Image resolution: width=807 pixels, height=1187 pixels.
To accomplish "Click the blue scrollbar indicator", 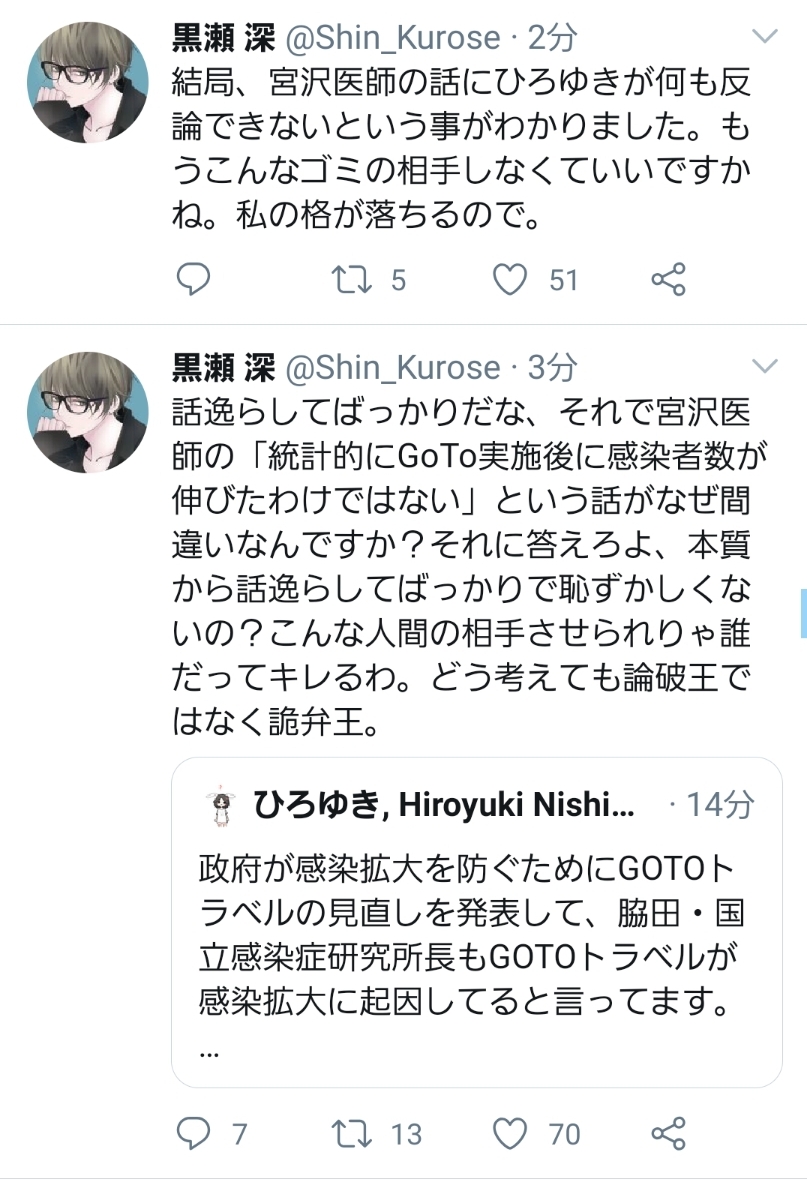I will point(802,613).
